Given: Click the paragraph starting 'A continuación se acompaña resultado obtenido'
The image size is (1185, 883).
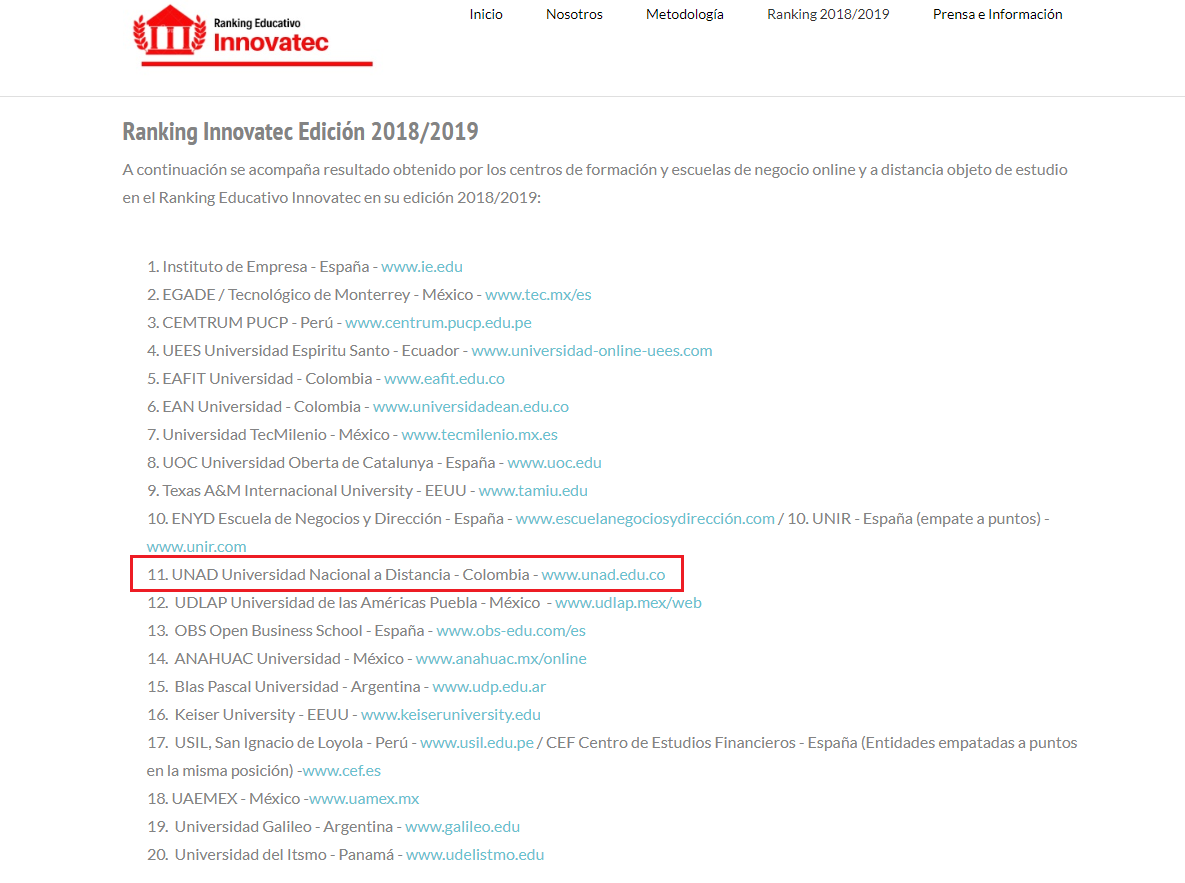Looking at the screenshot, I should 595,183.
